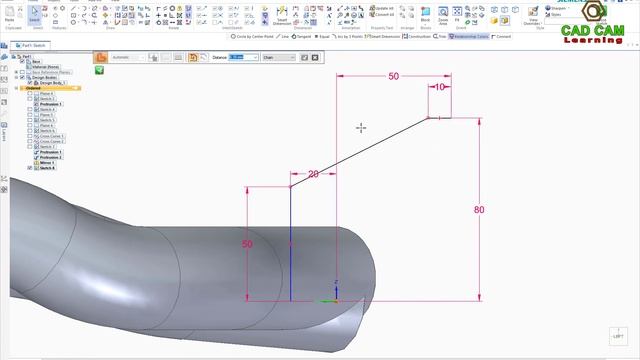Uncheck the Sketch 8 checkbox
The width and height of the screenshot is (640, 360).
pyautogui.click(x=30, y=168)
